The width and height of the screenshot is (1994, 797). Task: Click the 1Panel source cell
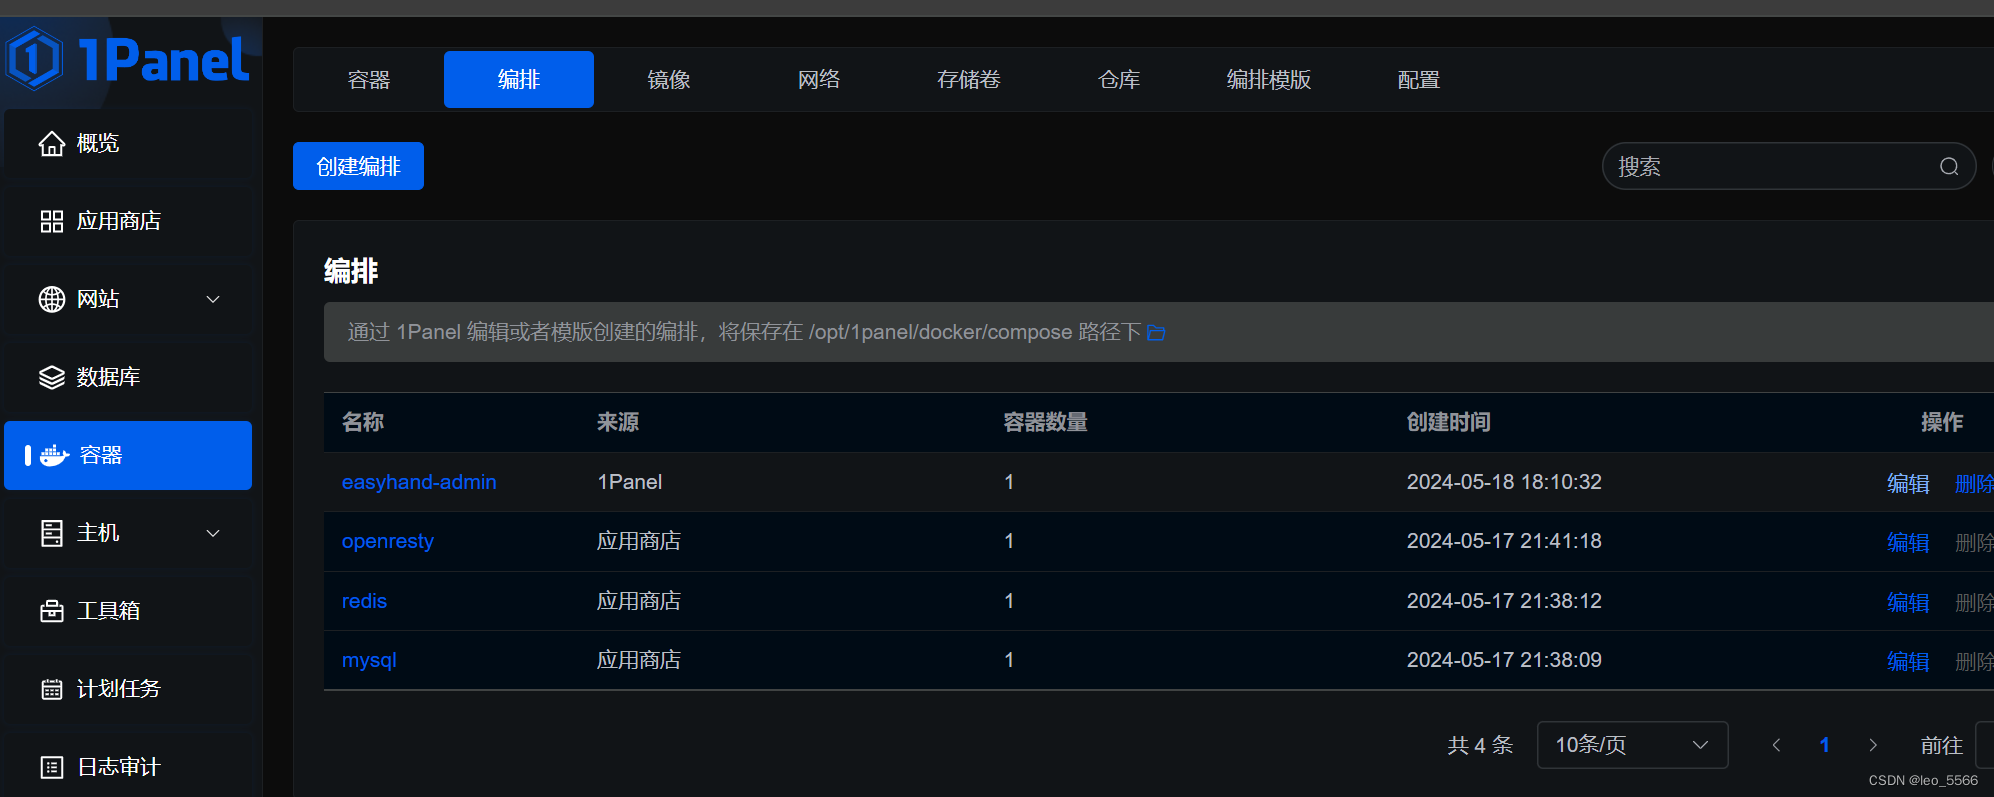(630, 482)
